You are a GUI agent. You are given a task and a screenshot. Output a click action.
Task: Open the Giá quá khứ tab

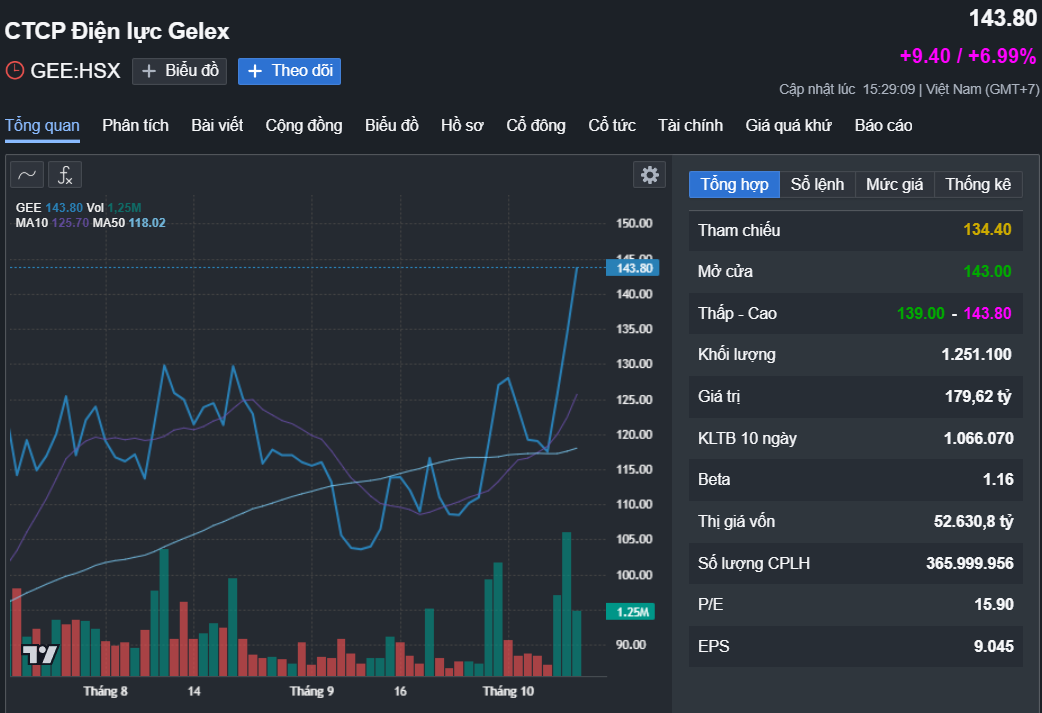pyautogui.click(x=788, y=125)
